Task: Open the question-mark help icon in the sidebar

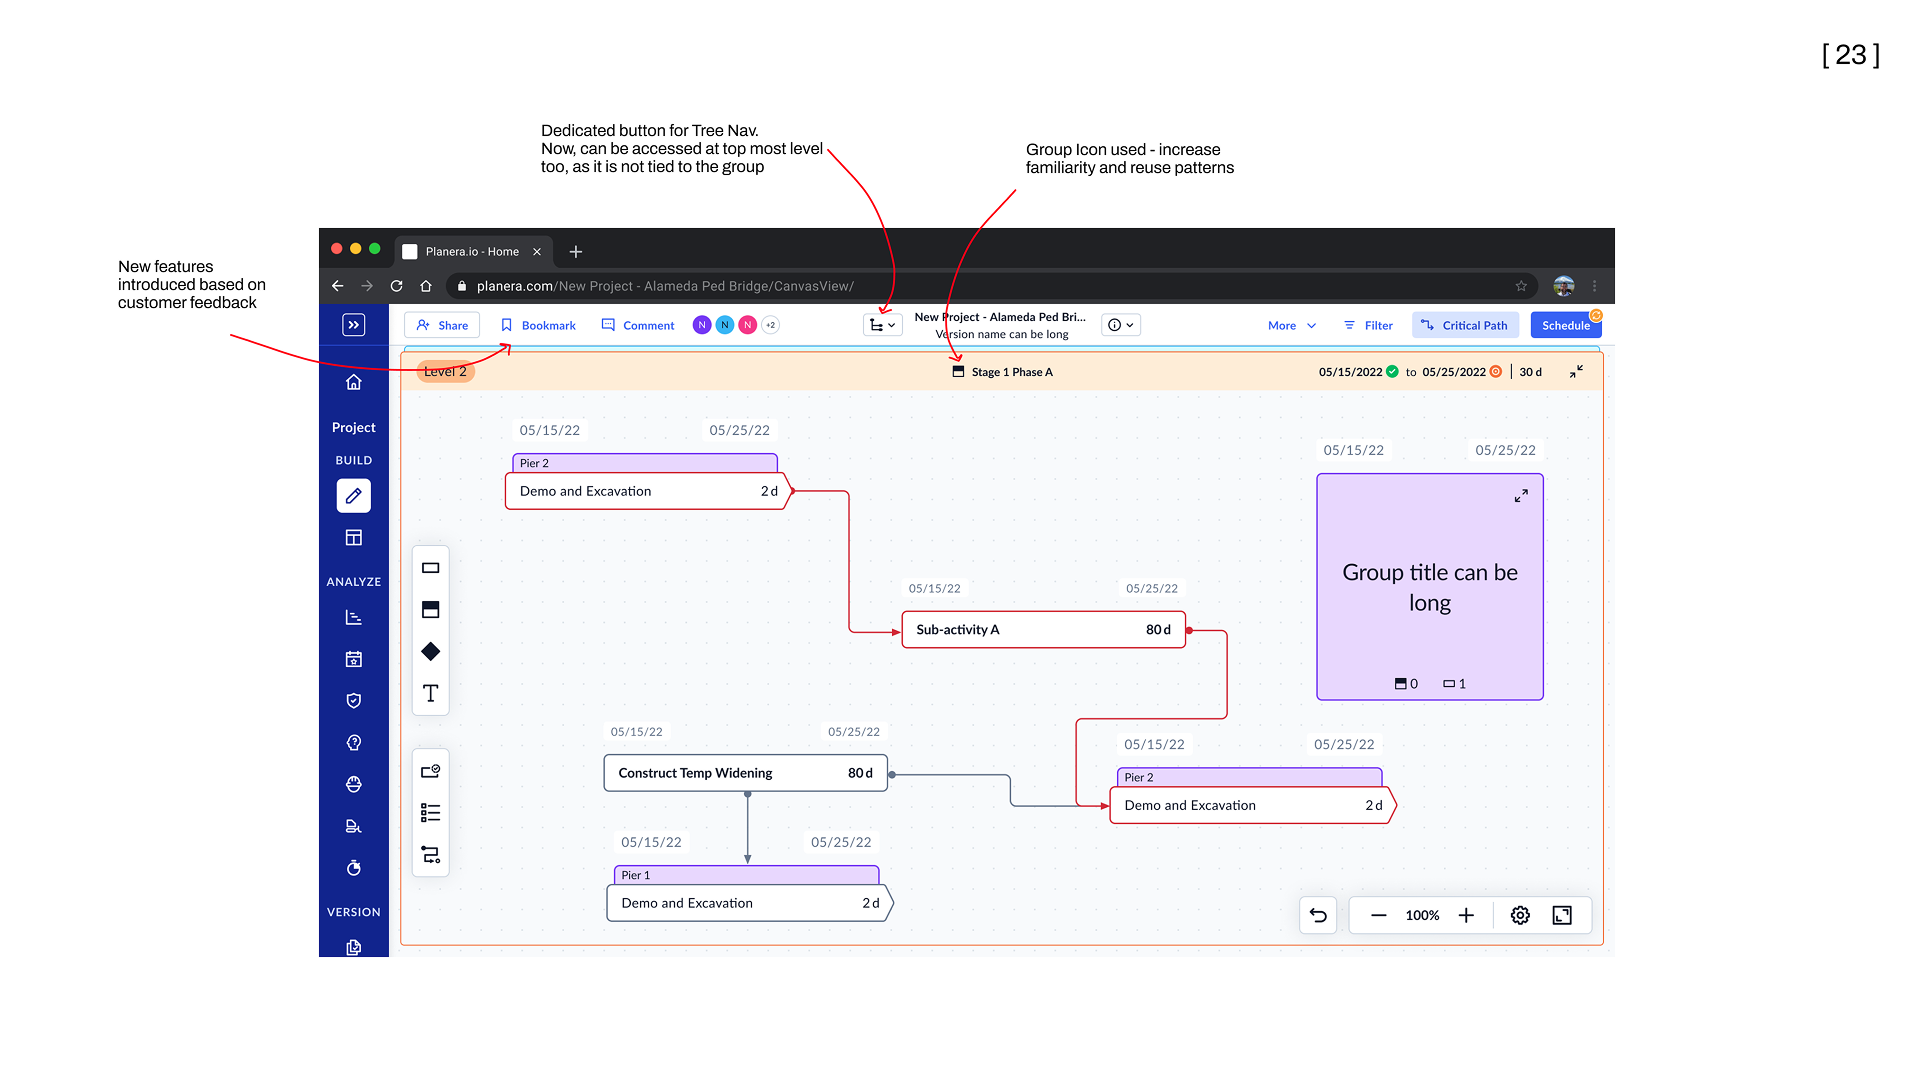Action: pos(353,743)
